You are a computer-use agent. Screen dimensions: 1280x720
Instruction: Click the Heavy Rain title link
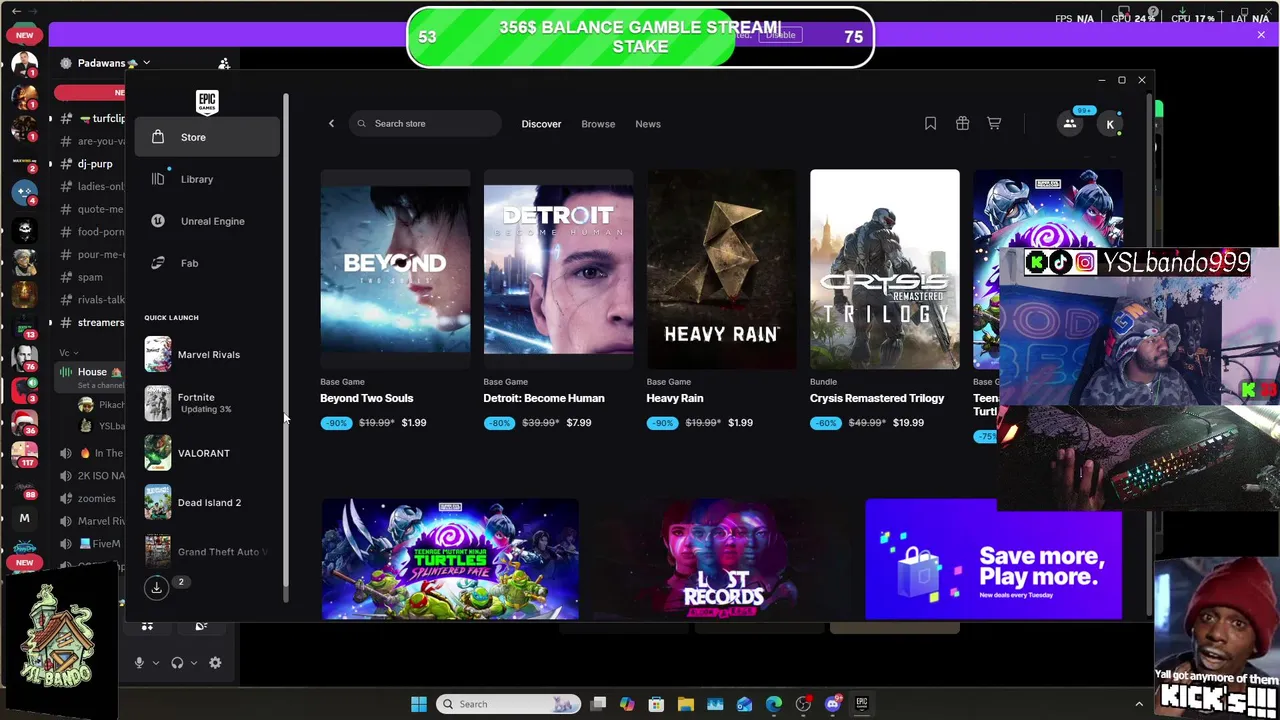click(x=675, y=398)
